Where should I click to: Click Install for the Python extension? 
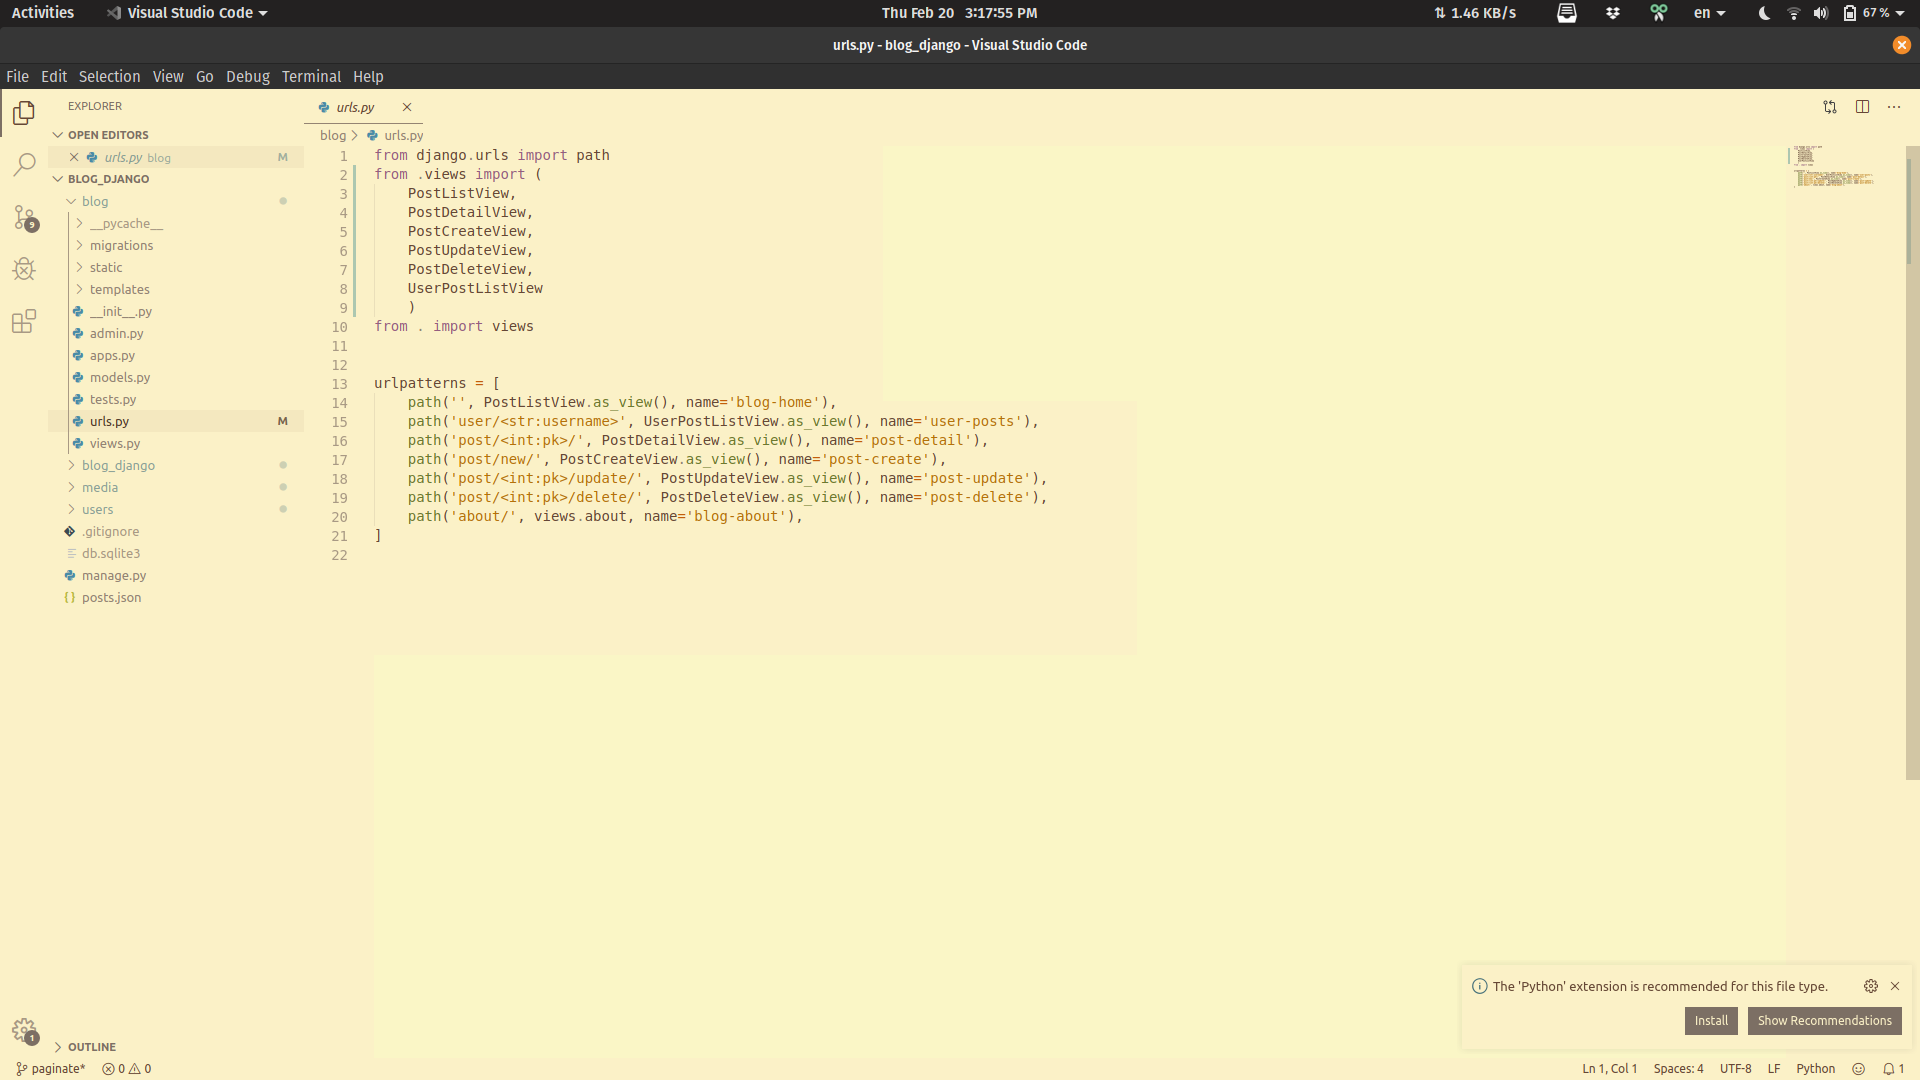click(1710, 1020)
